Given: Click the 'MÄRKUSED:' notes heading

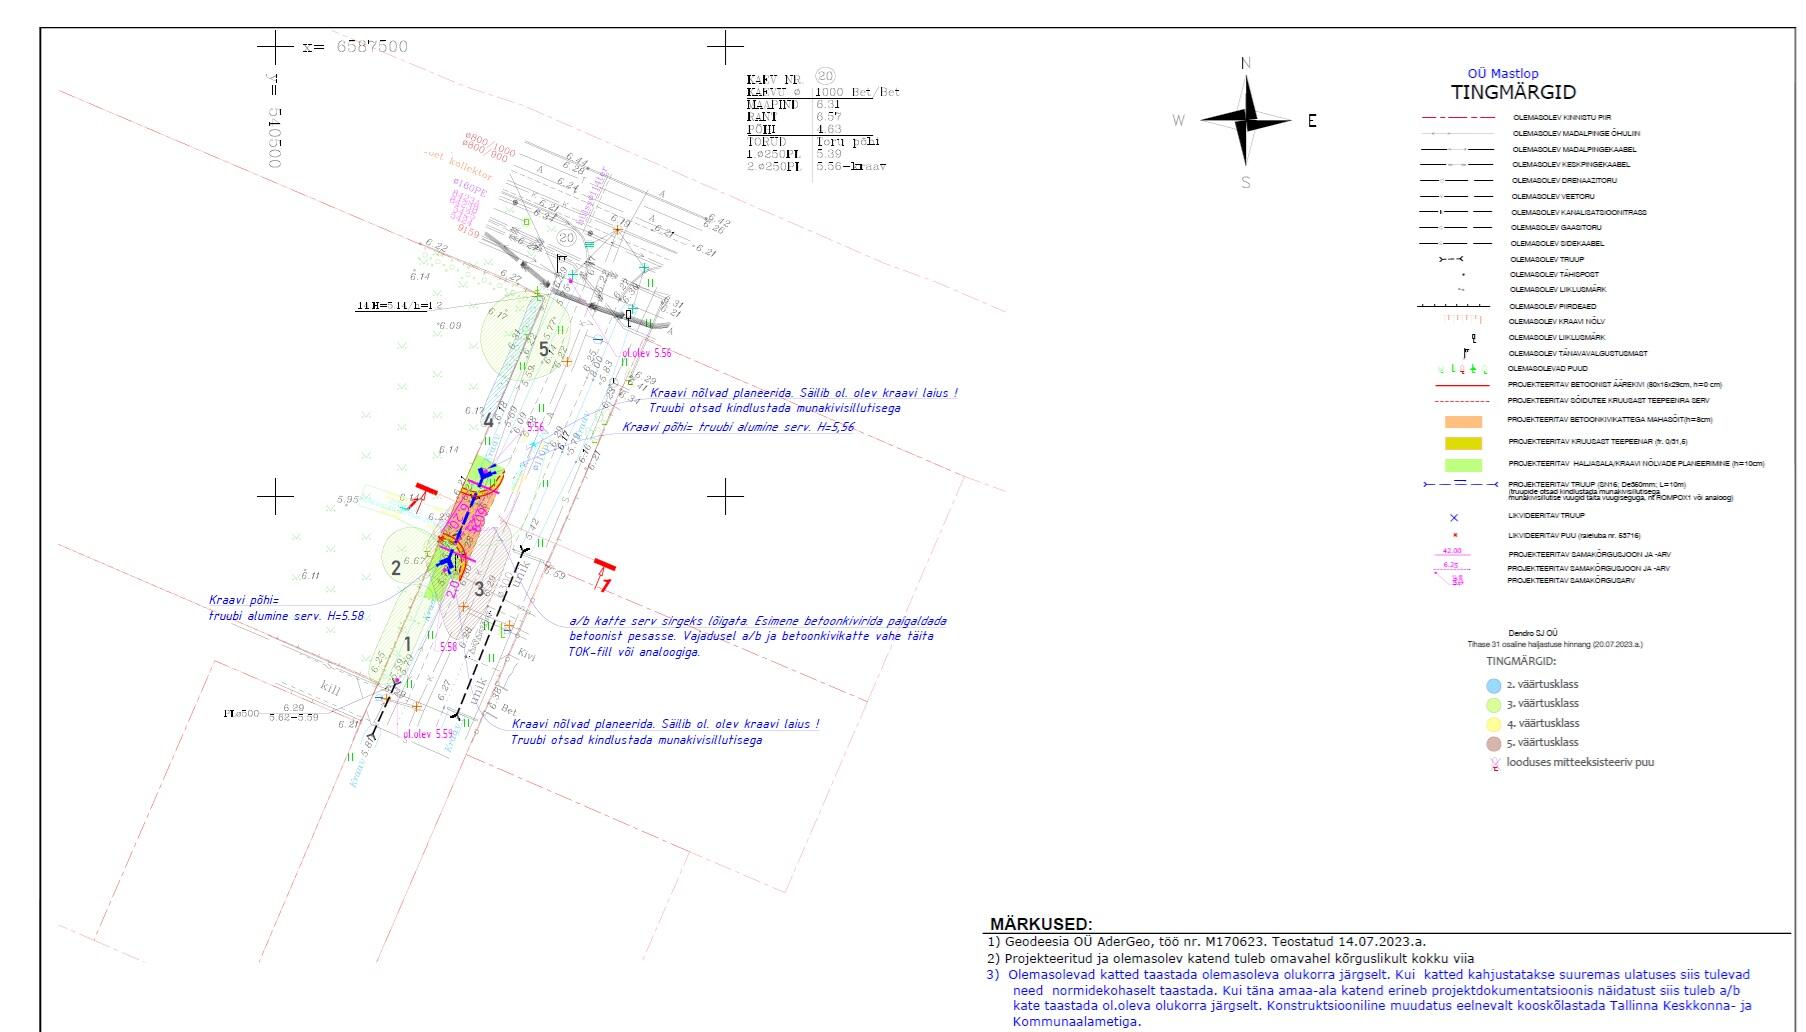Looking at the screenshot, I should (x=1041, y=924).
